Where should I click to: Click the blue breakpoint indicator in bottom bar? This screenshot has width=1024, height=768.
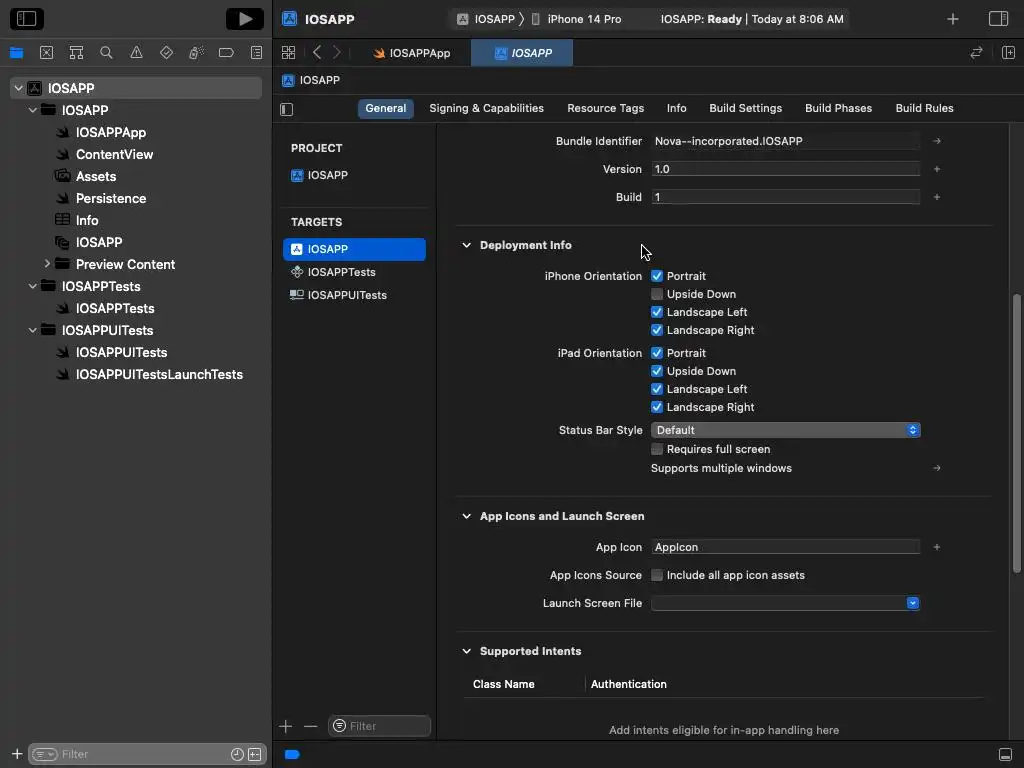coord(292,754)
